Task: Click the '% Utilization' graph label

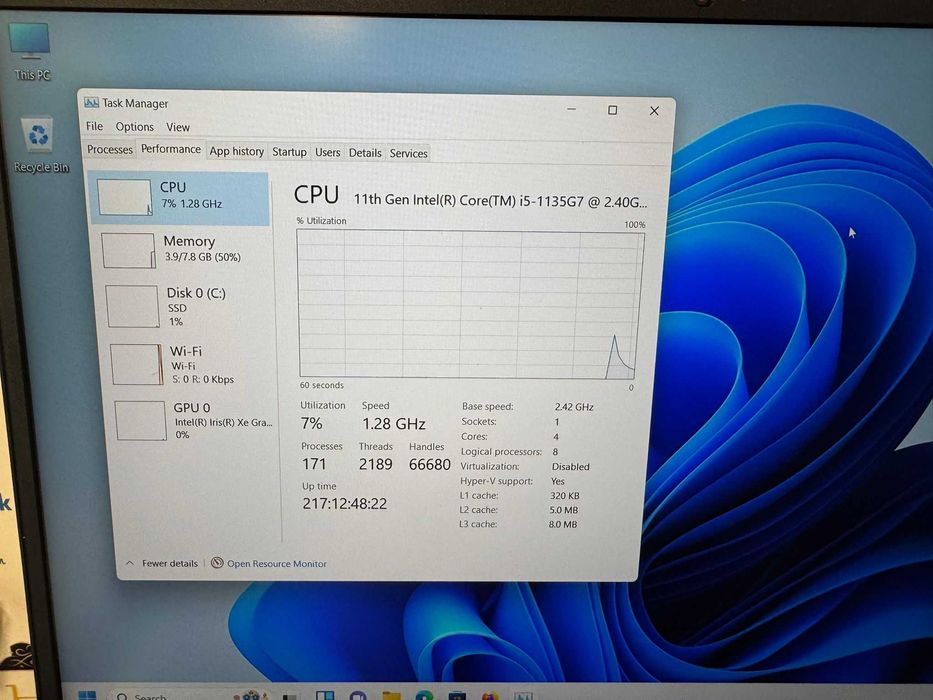Action: click(x=321, y=220)
